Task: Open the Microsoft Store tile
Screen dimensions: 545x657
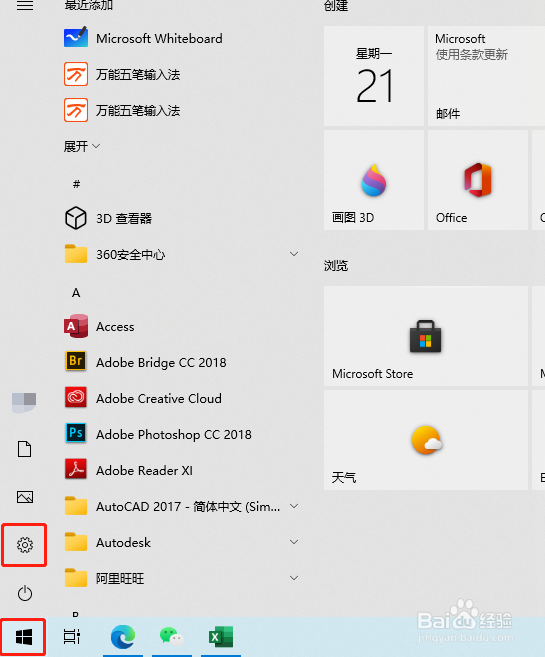Action: [426, 336]
